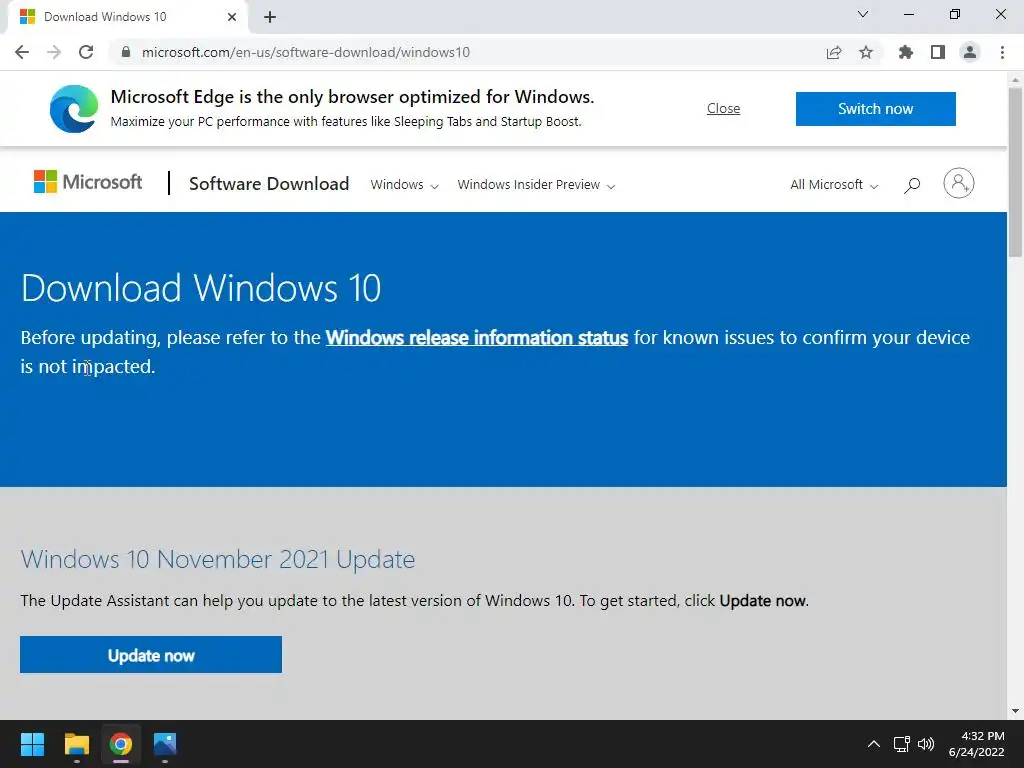Close the Download Windows 10 tab
This screenshot has height=768, width=1024.
(232, 17)
